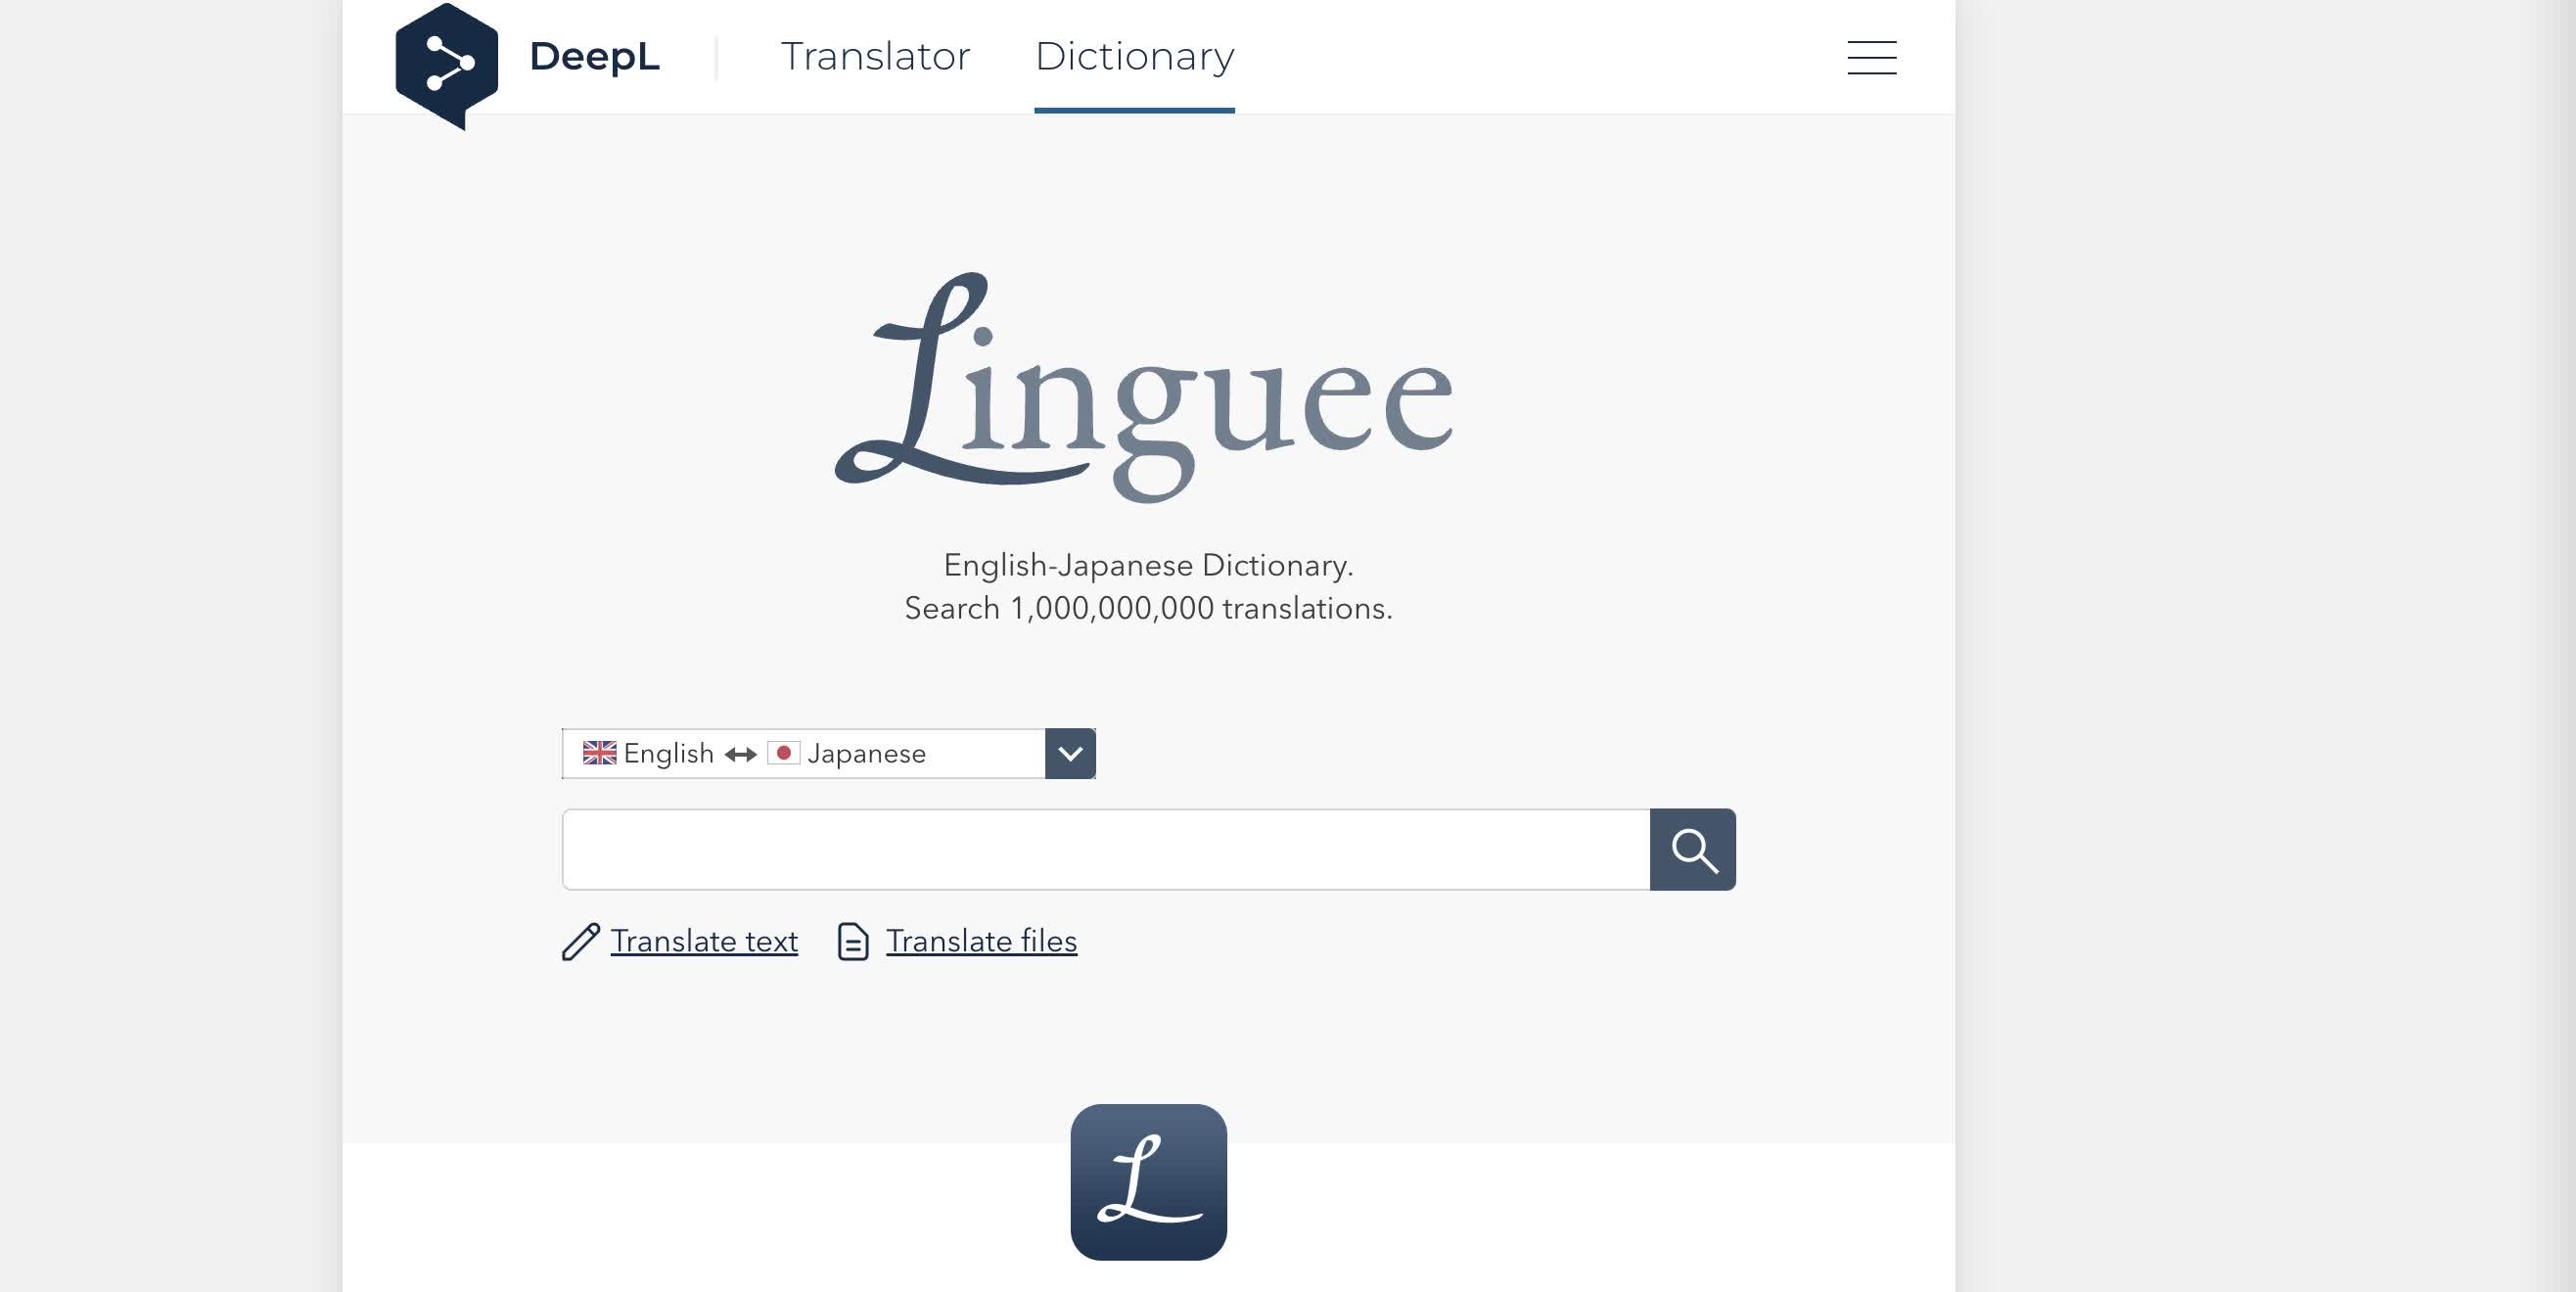Viewport: 2576px width, 1292px height.
Task: Click the Japan flag in the language selector
Action: click(783, 753)
